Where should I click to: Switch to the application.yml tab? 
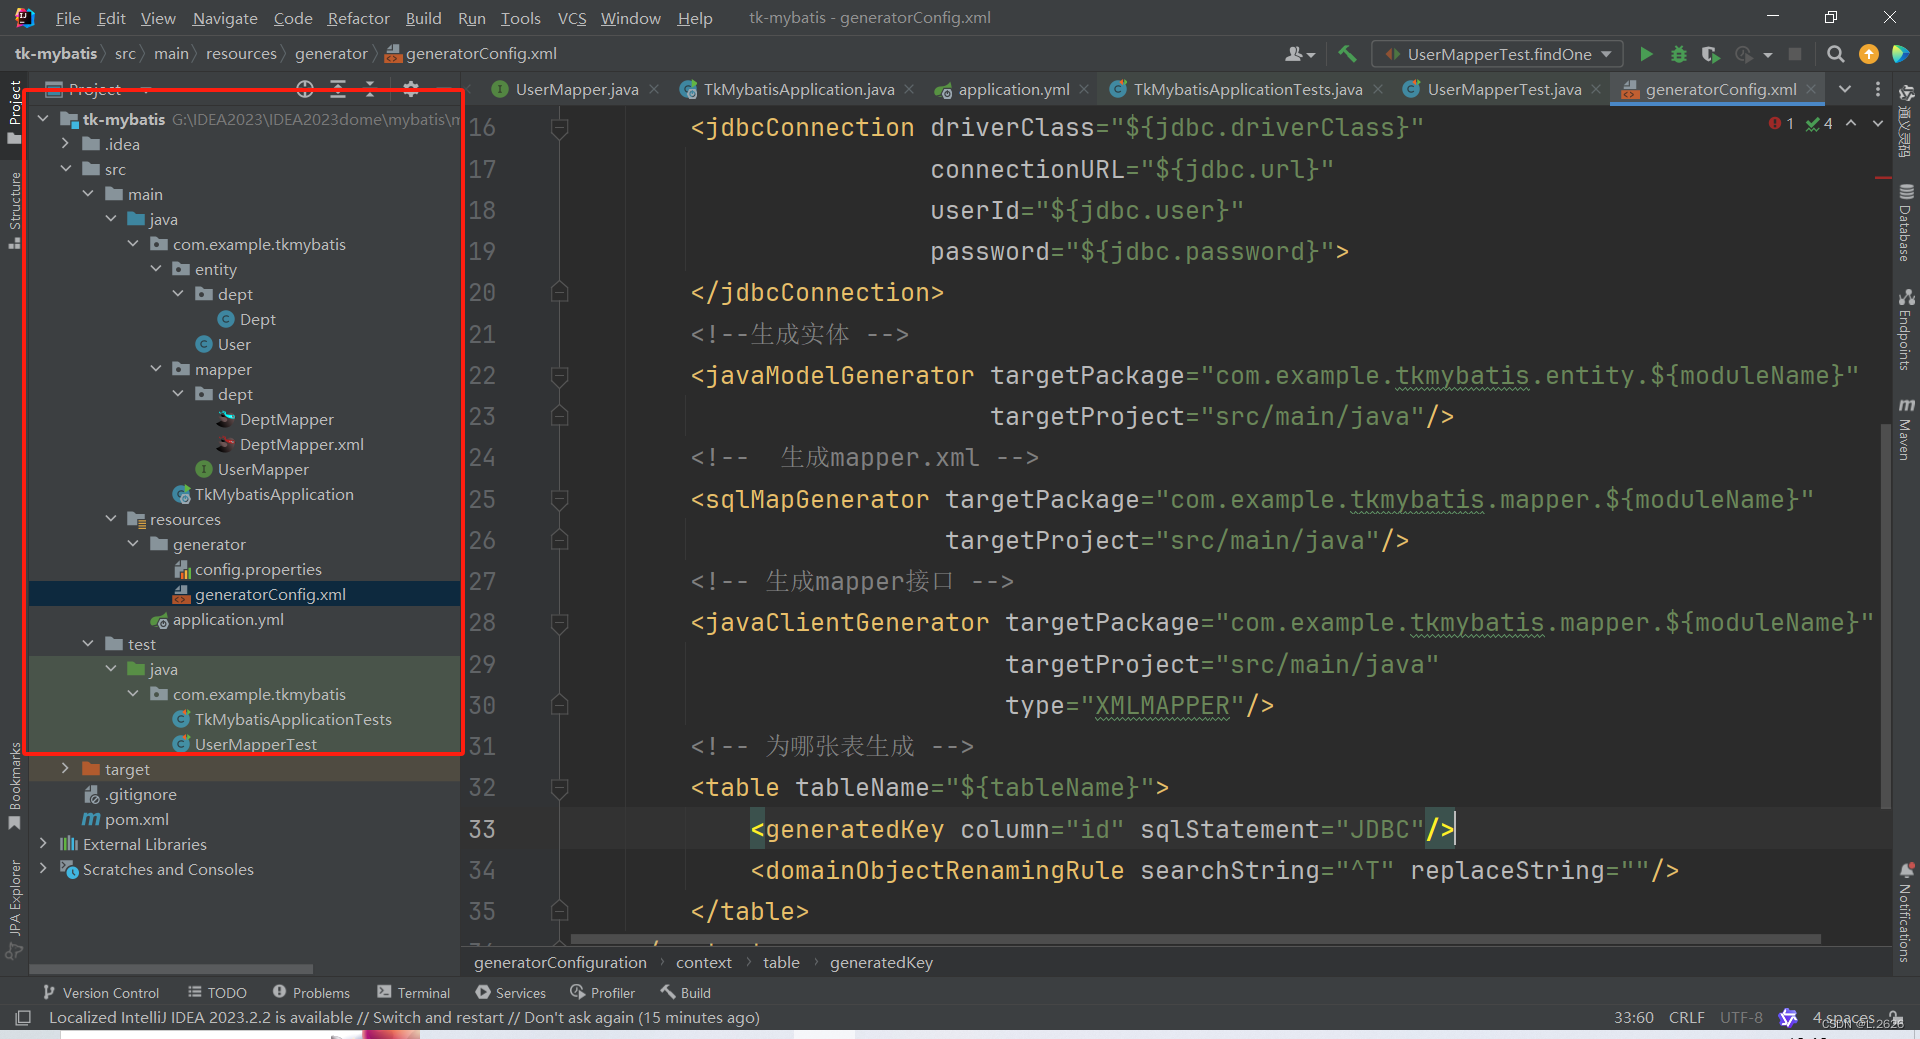click(1013, 89)
